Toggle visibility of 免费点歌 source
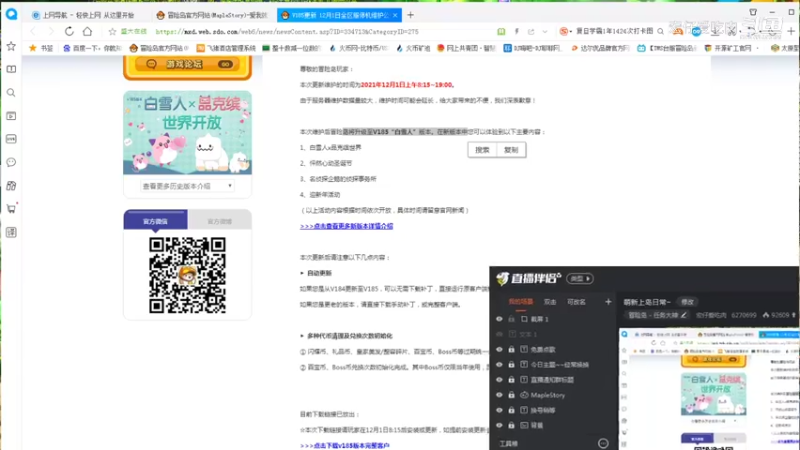800x450 pixels. [499, 349]
